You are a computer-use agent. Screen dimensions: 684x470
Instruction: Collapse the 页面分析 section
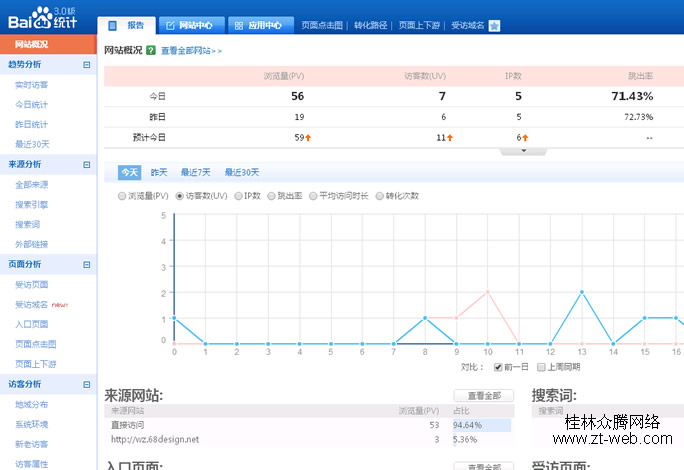[x=86, y=264]
